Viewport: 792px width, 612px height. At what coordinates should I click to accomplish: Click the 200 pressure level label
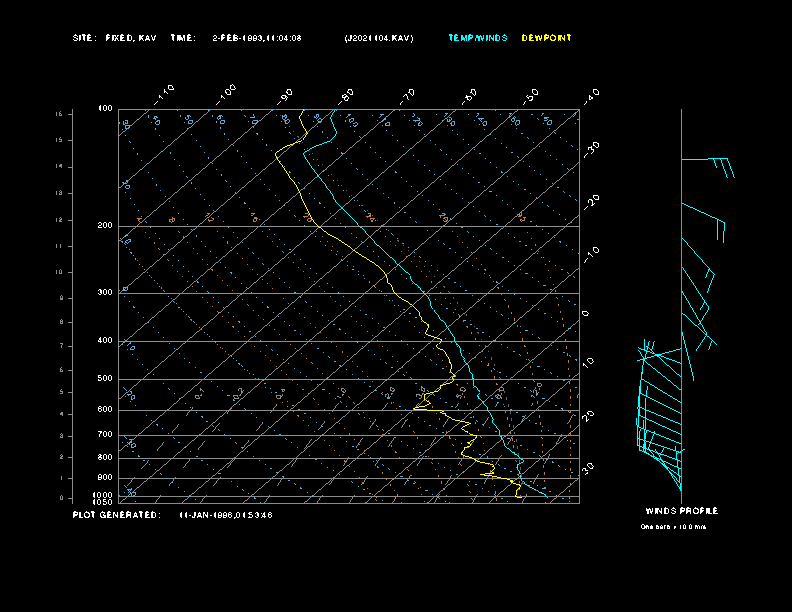pyautogui.click(x=105, y=226)
